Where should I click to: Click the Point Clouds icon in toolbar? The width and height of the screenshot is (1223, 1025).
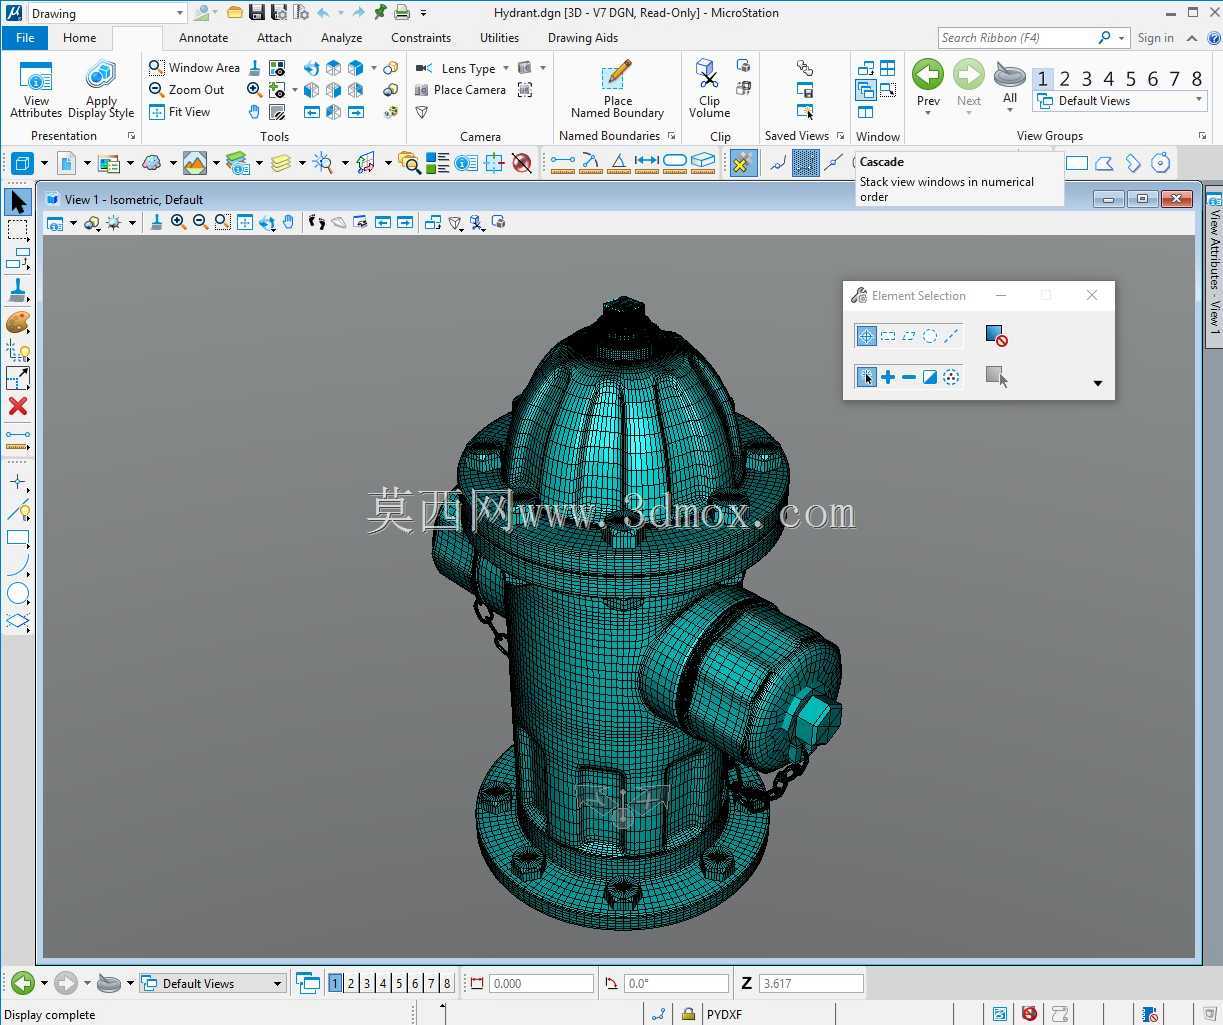pos(152,163)
